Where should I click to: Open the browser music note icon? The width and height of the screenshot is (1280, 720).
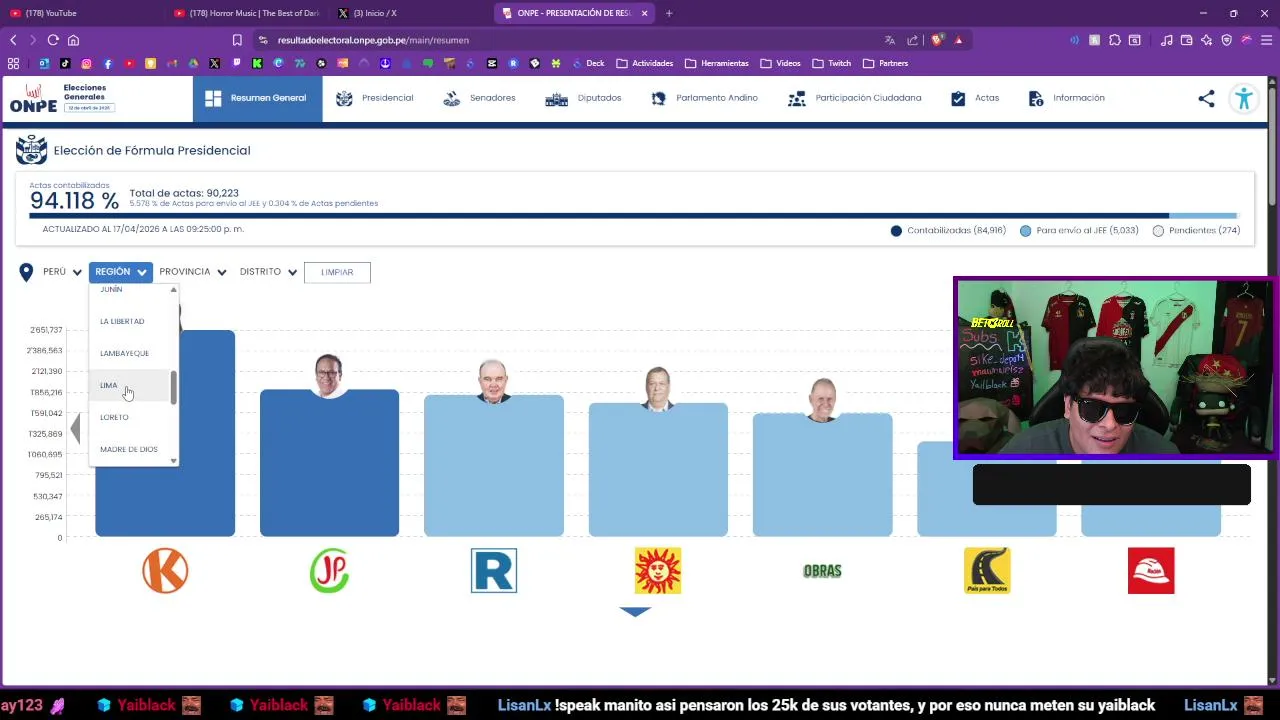[1167, 40]
